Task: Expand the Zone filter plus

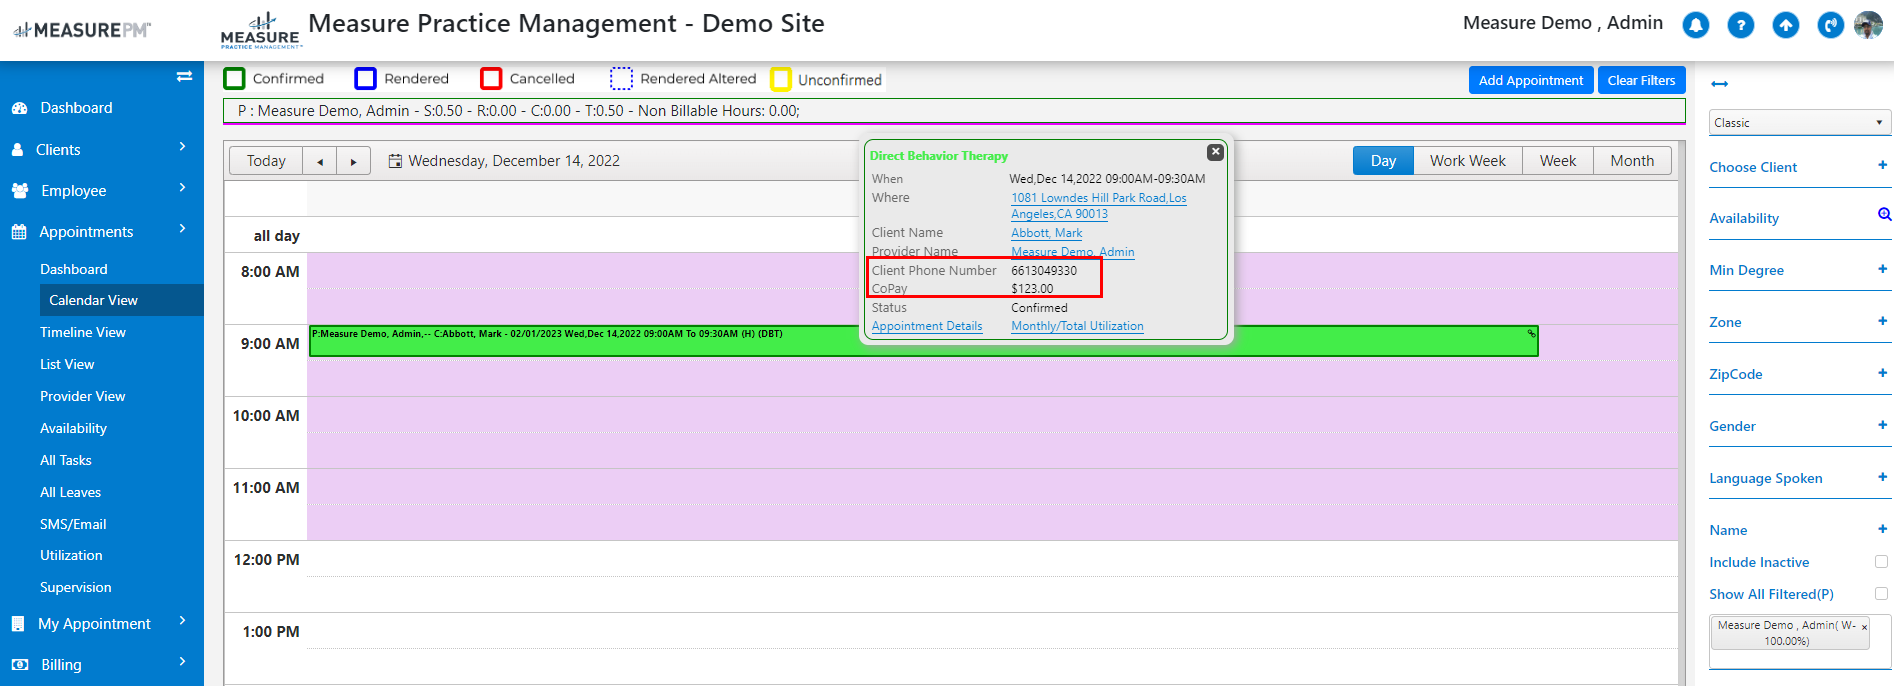Action: (1882, 321)
